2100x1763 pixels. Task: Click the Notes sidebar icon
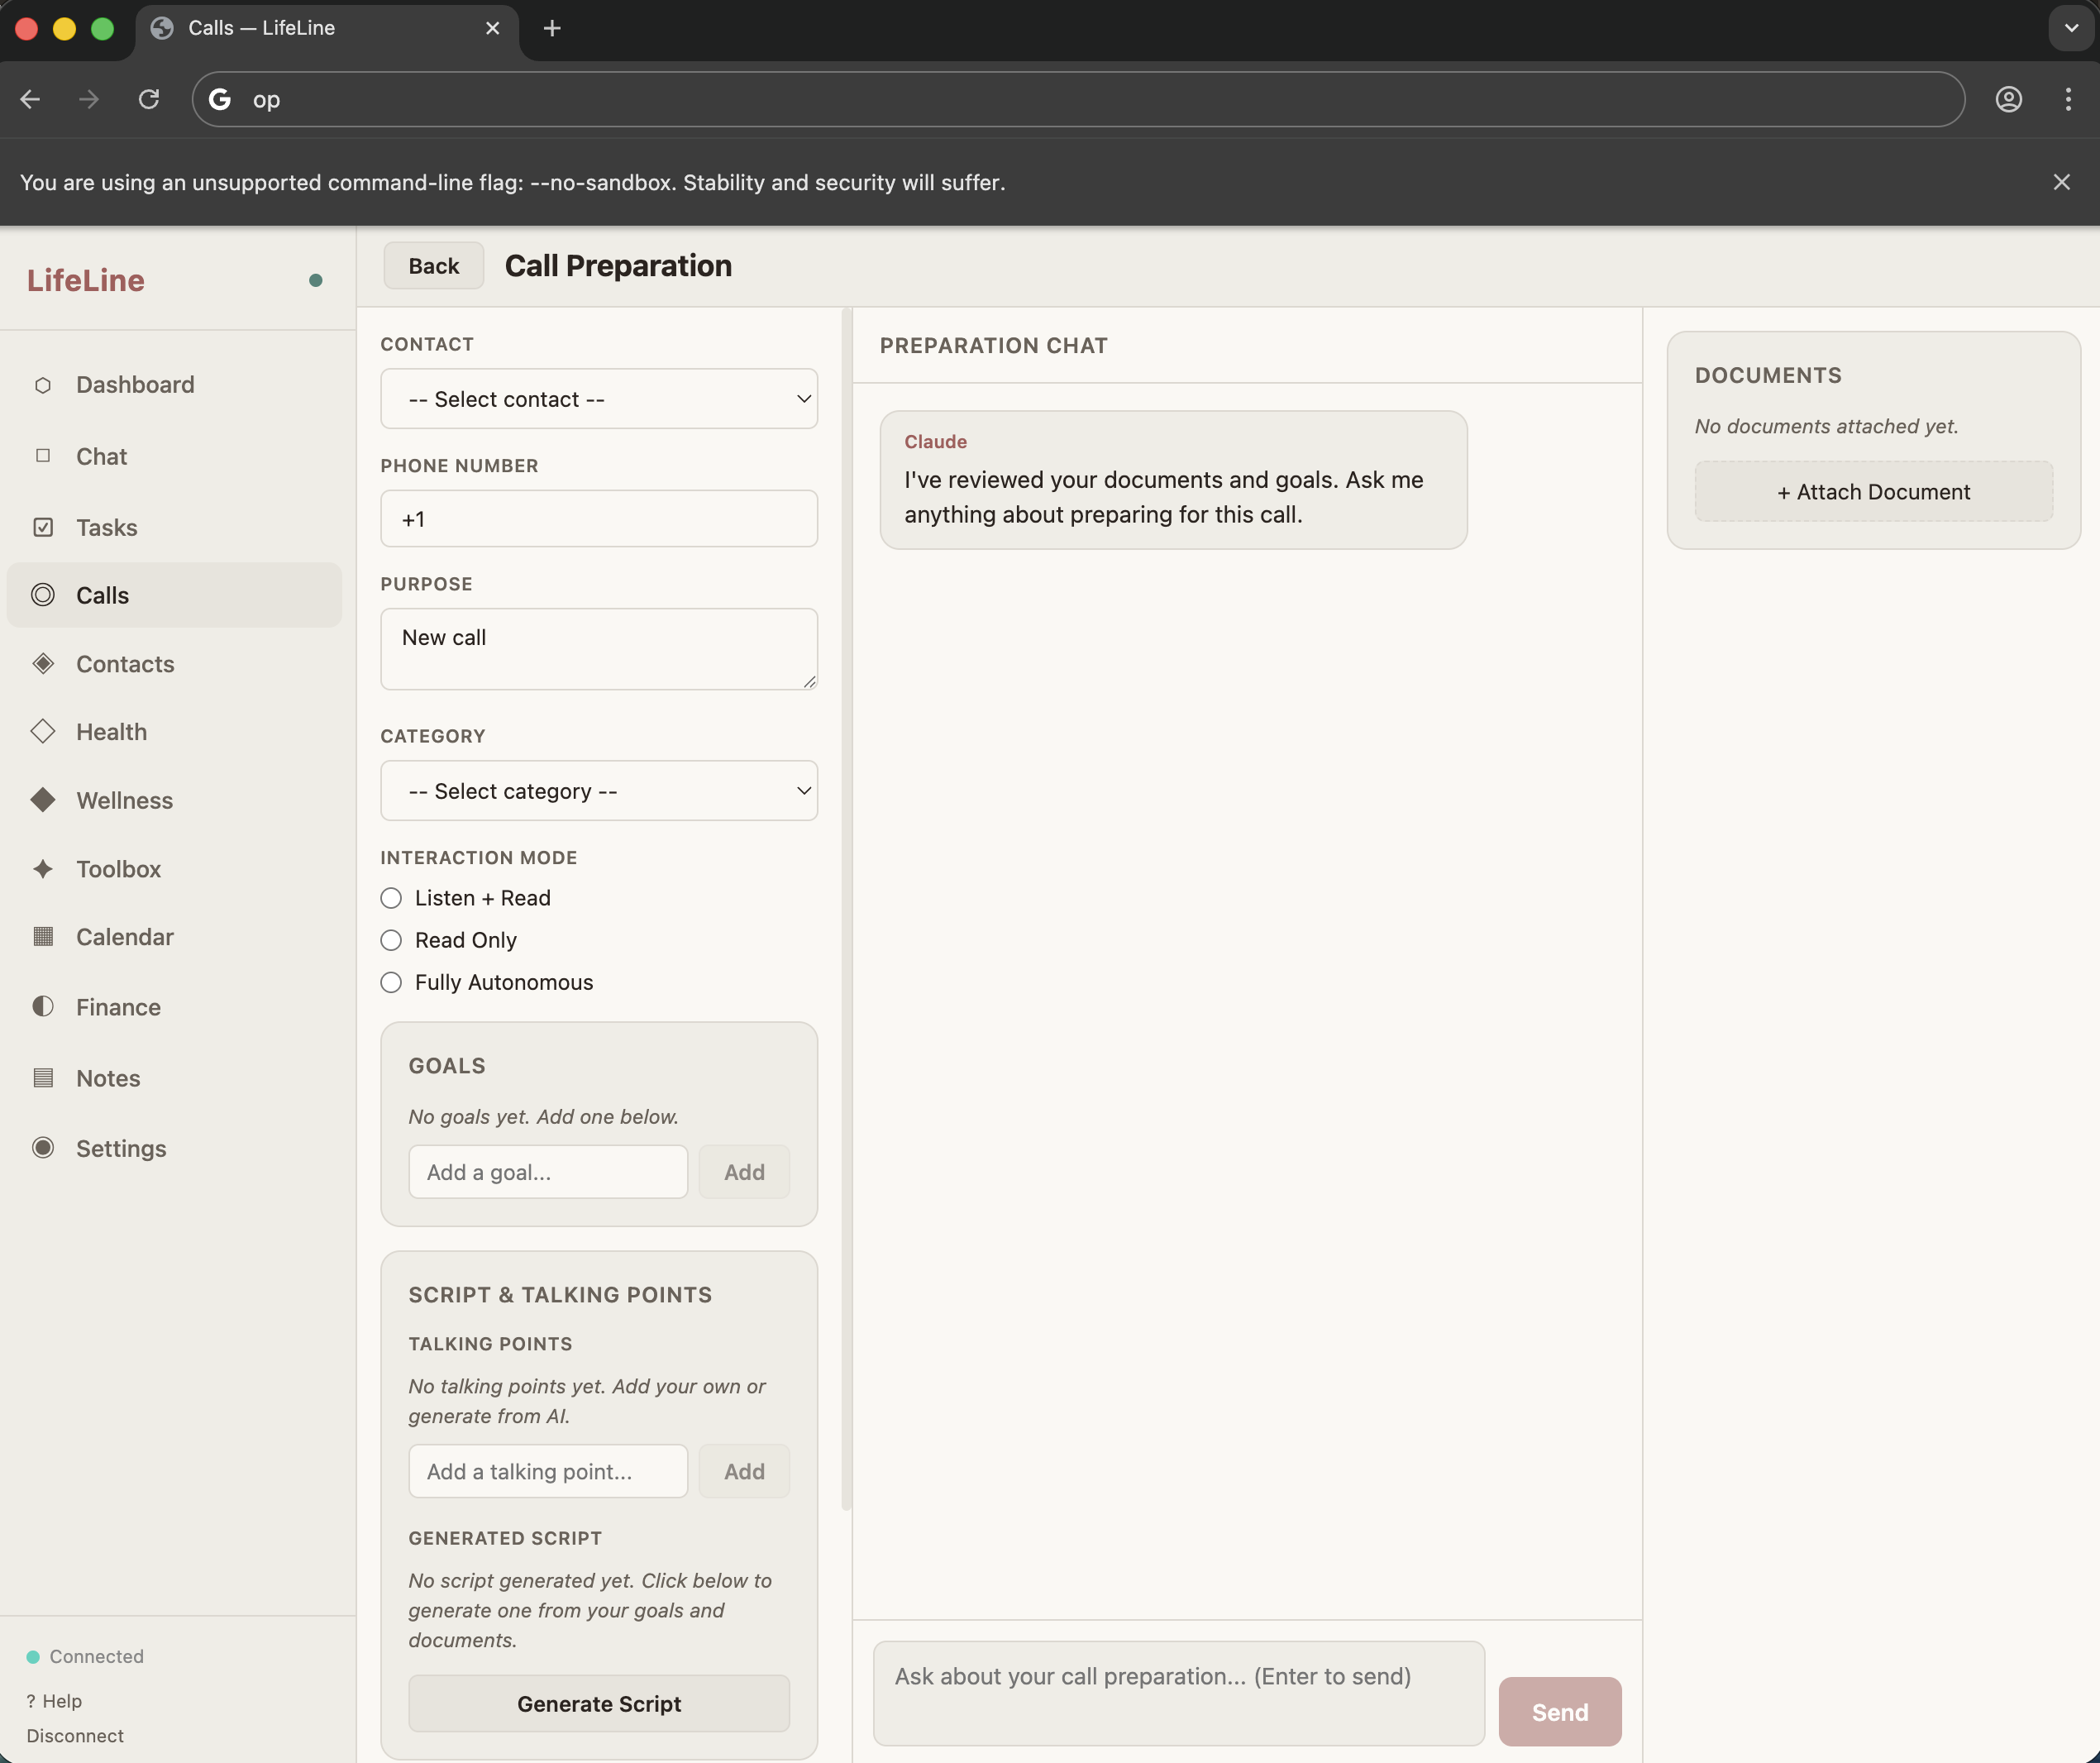[x=44, y=1078]
